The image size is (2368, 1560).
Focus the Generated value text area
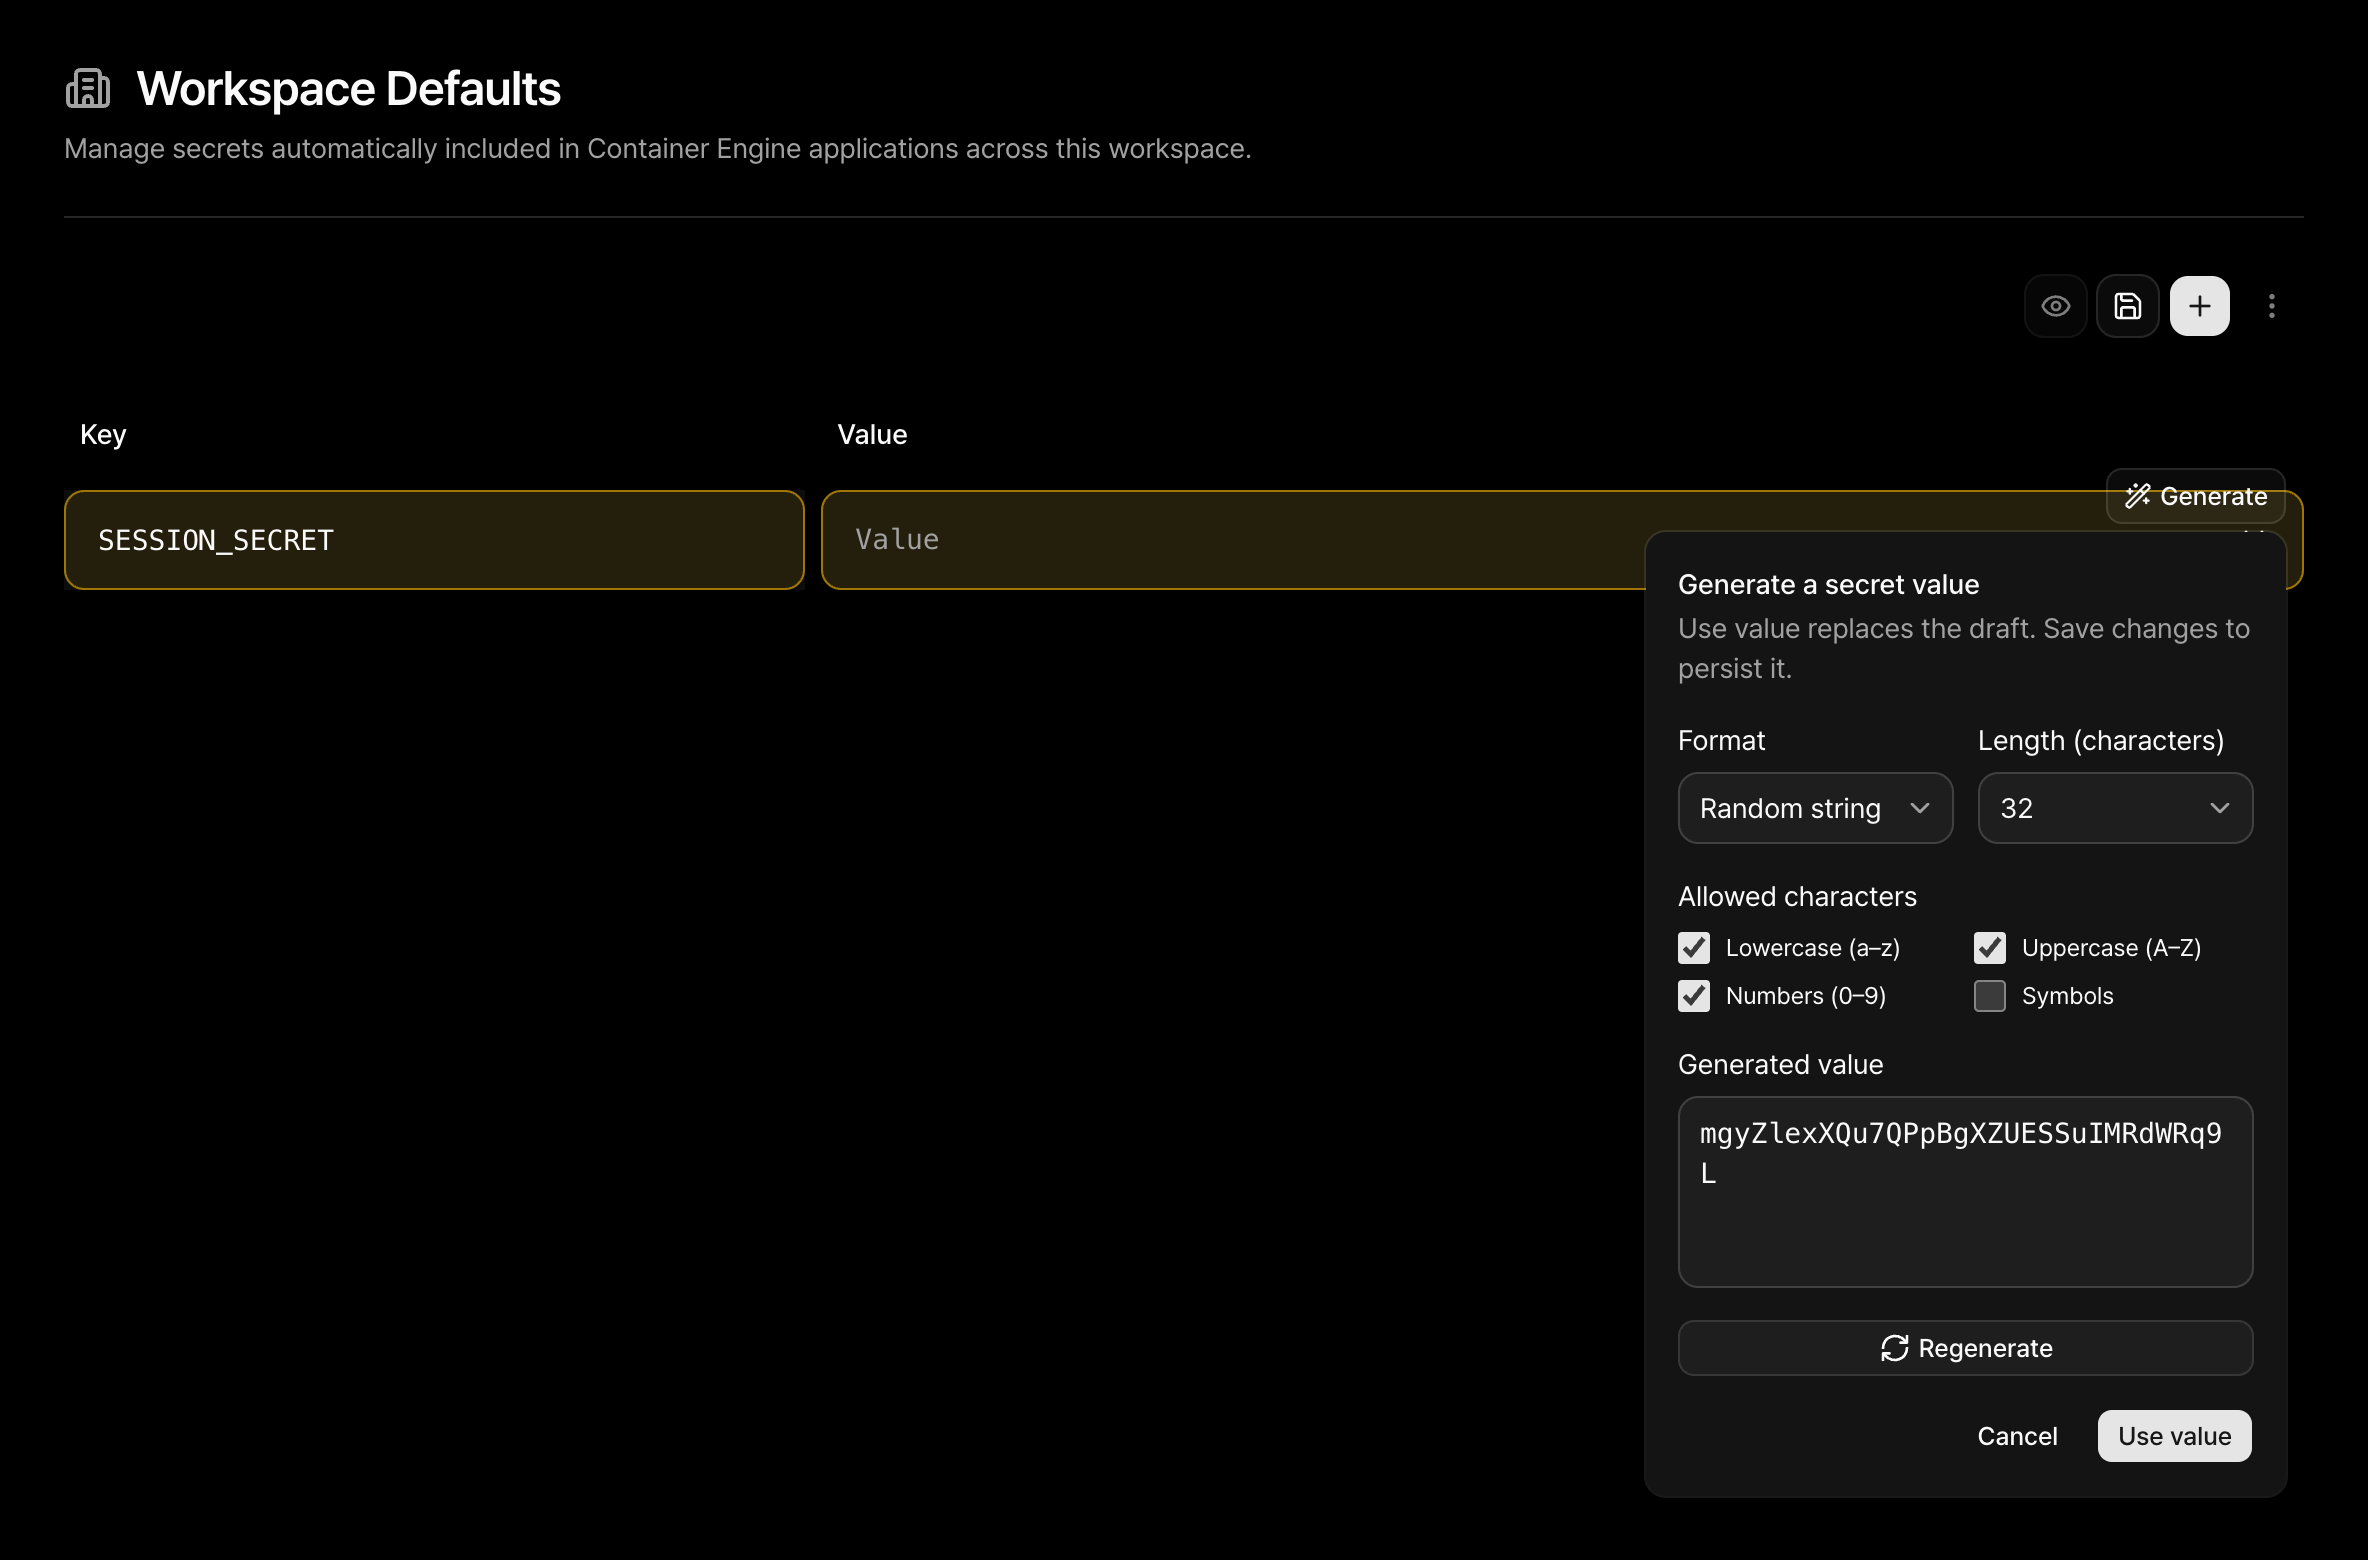(1965, 1192)
